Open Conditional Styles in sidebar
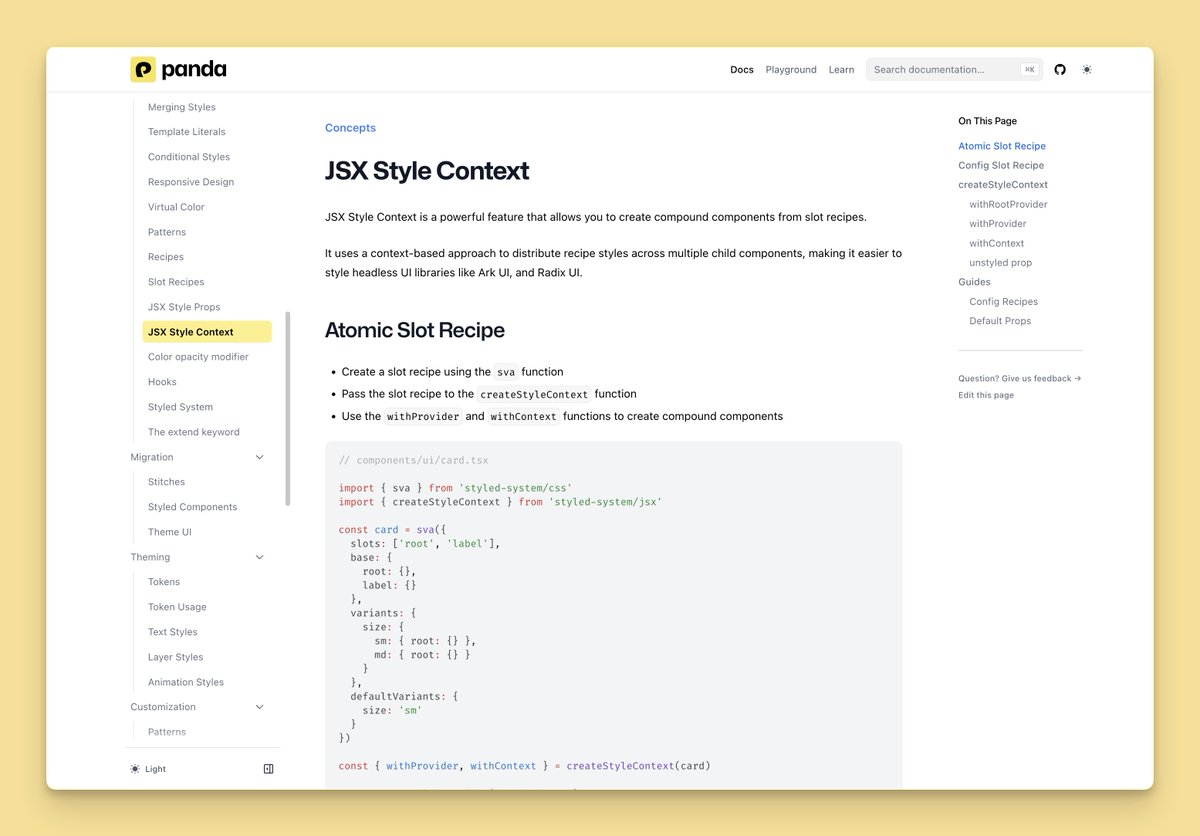The width and height of the screenshot is (1200, 836). (x=189, y=157)
